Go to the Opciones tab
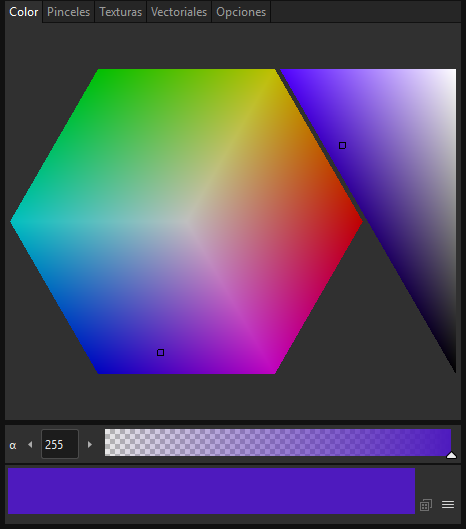Viewport: 466px width, 529px height. [241, 12]
